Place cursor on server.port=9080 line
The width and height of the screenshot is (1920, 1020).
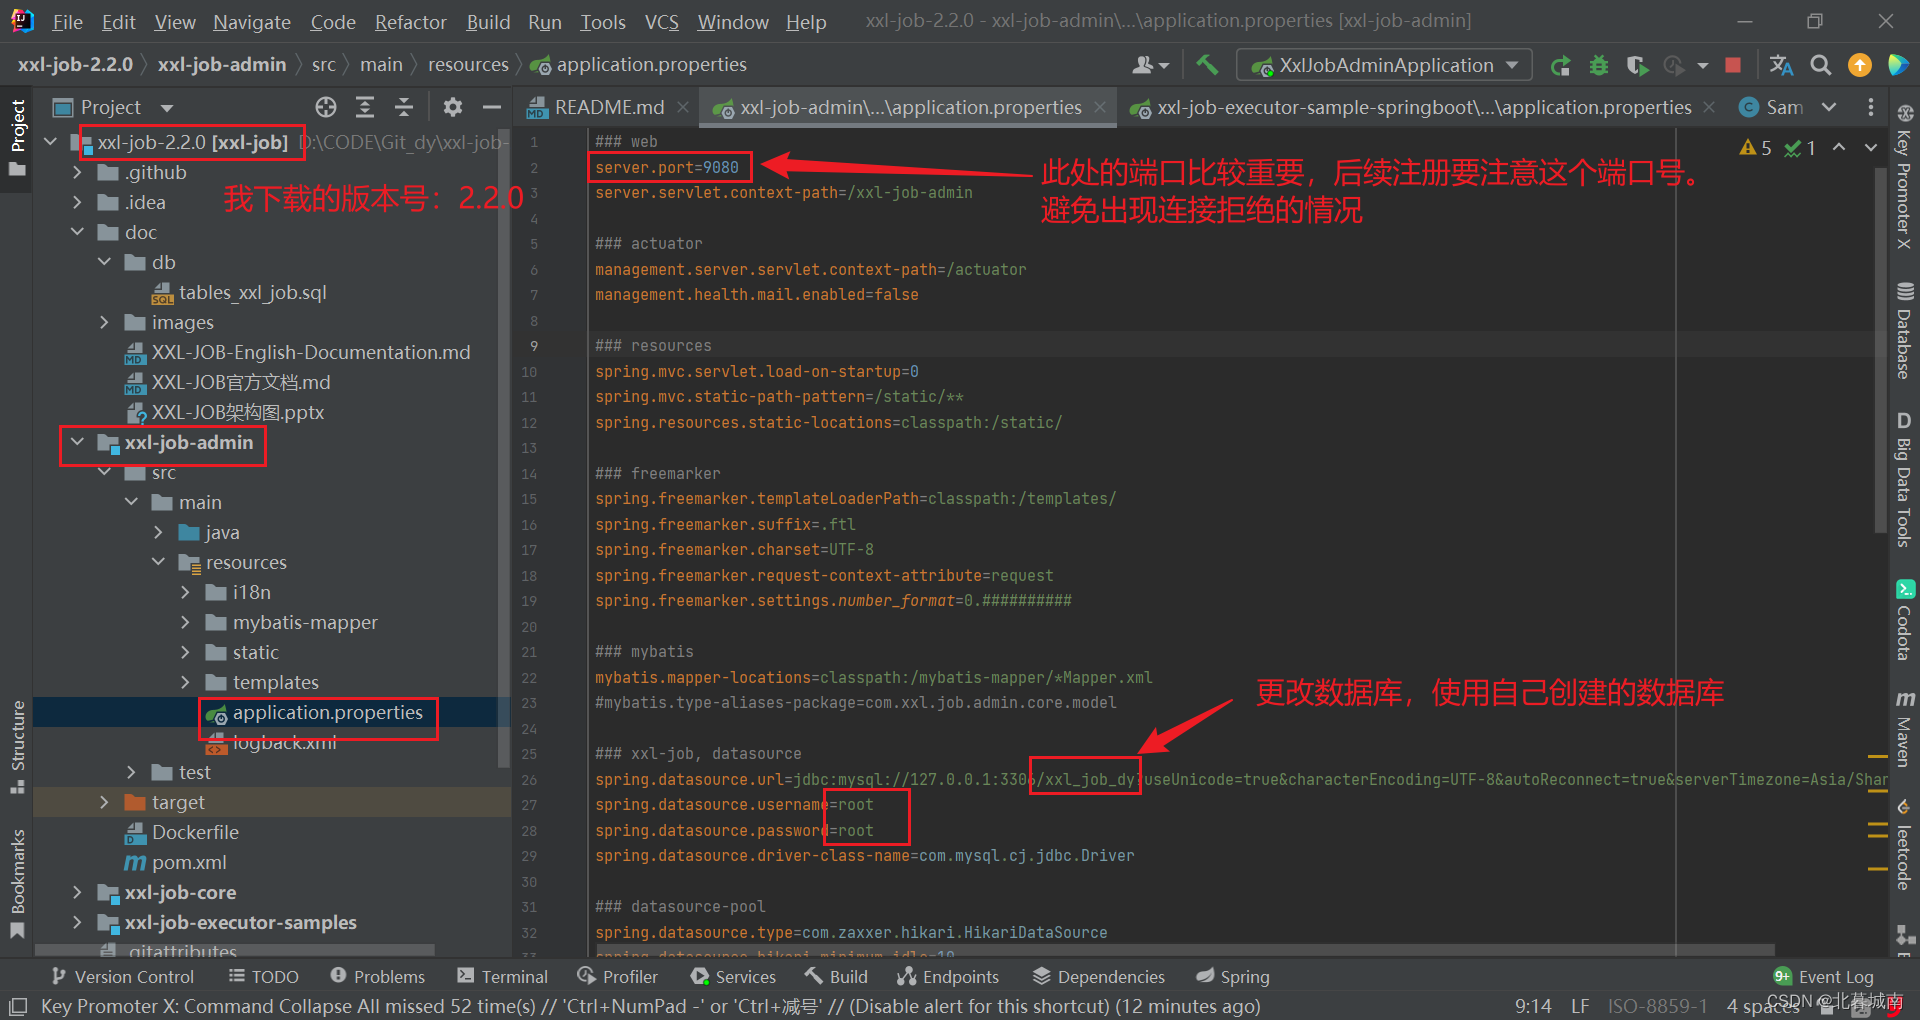[x=667, y=167]
